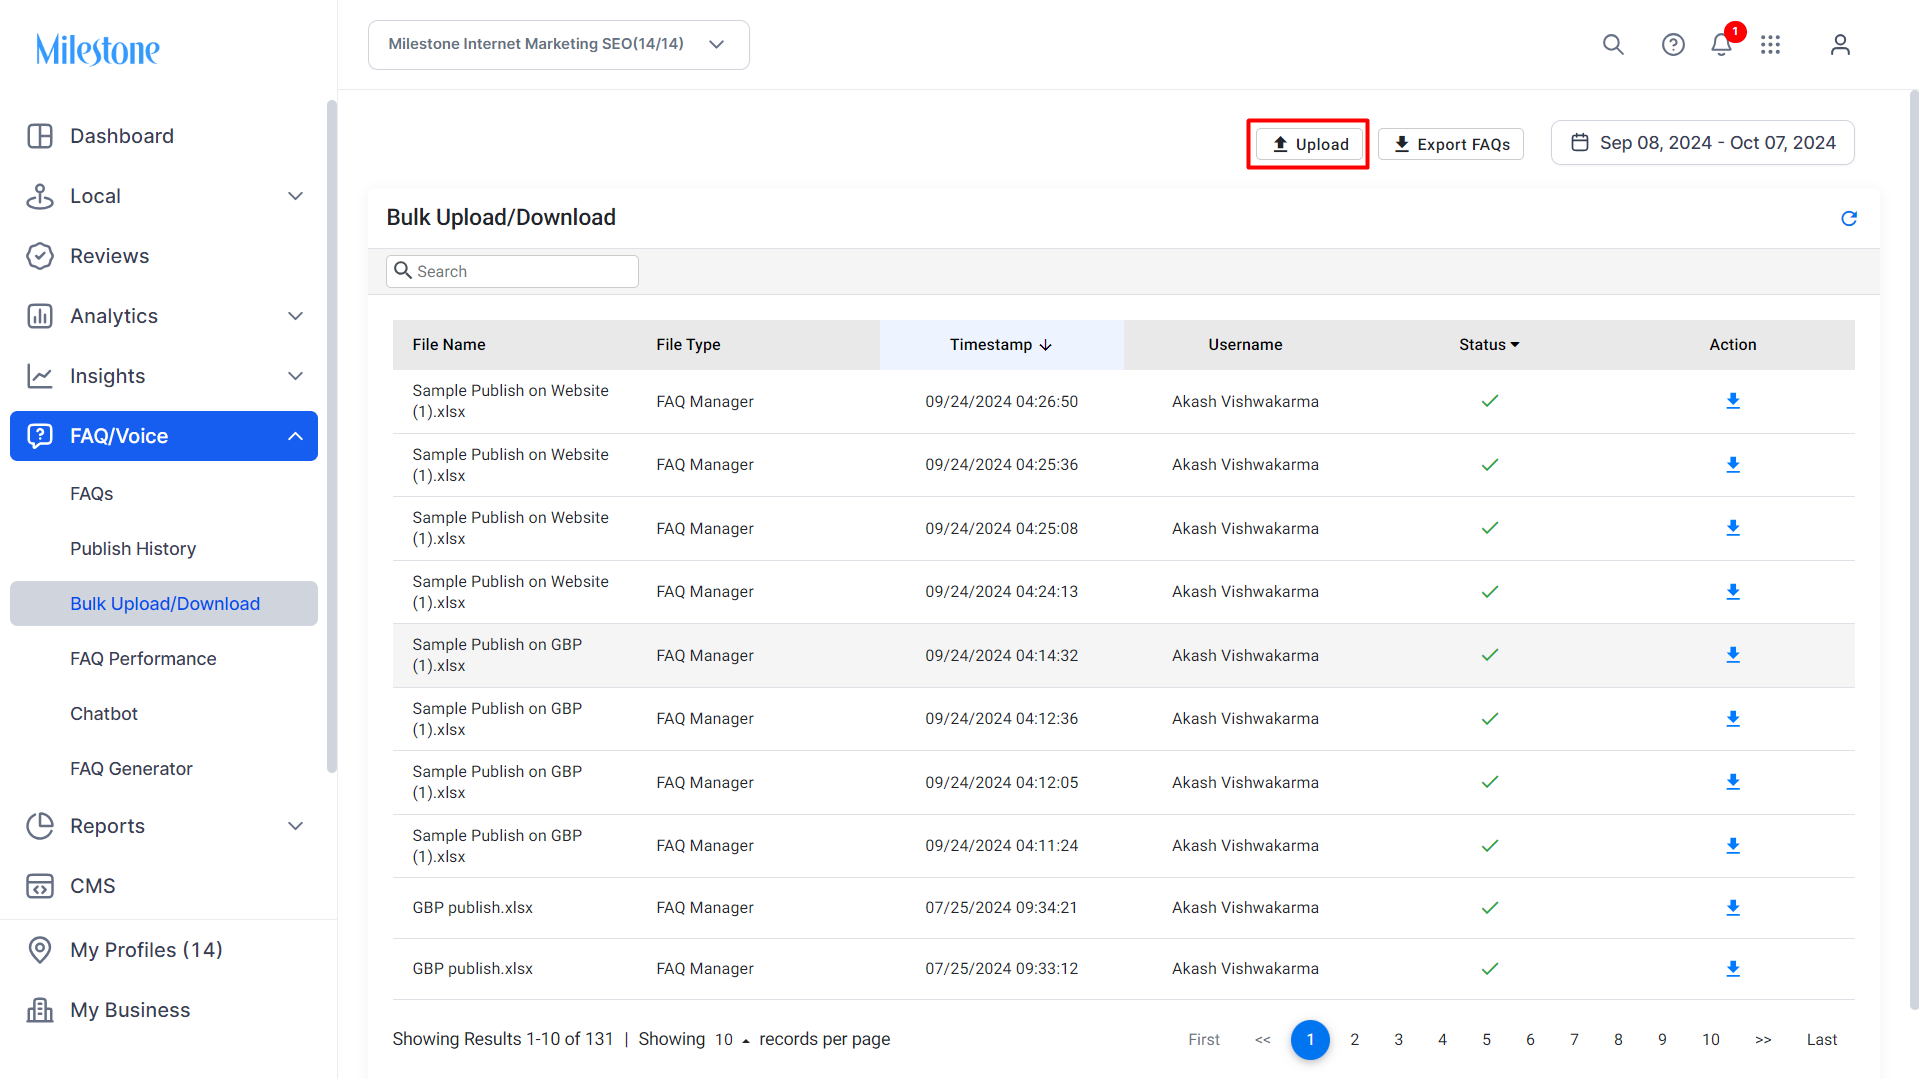Expand the Analytics sidebar section
Image resolution: width=1919 pixels, height=1079 pixels.
pyautogui.click(x=295, y=316)
